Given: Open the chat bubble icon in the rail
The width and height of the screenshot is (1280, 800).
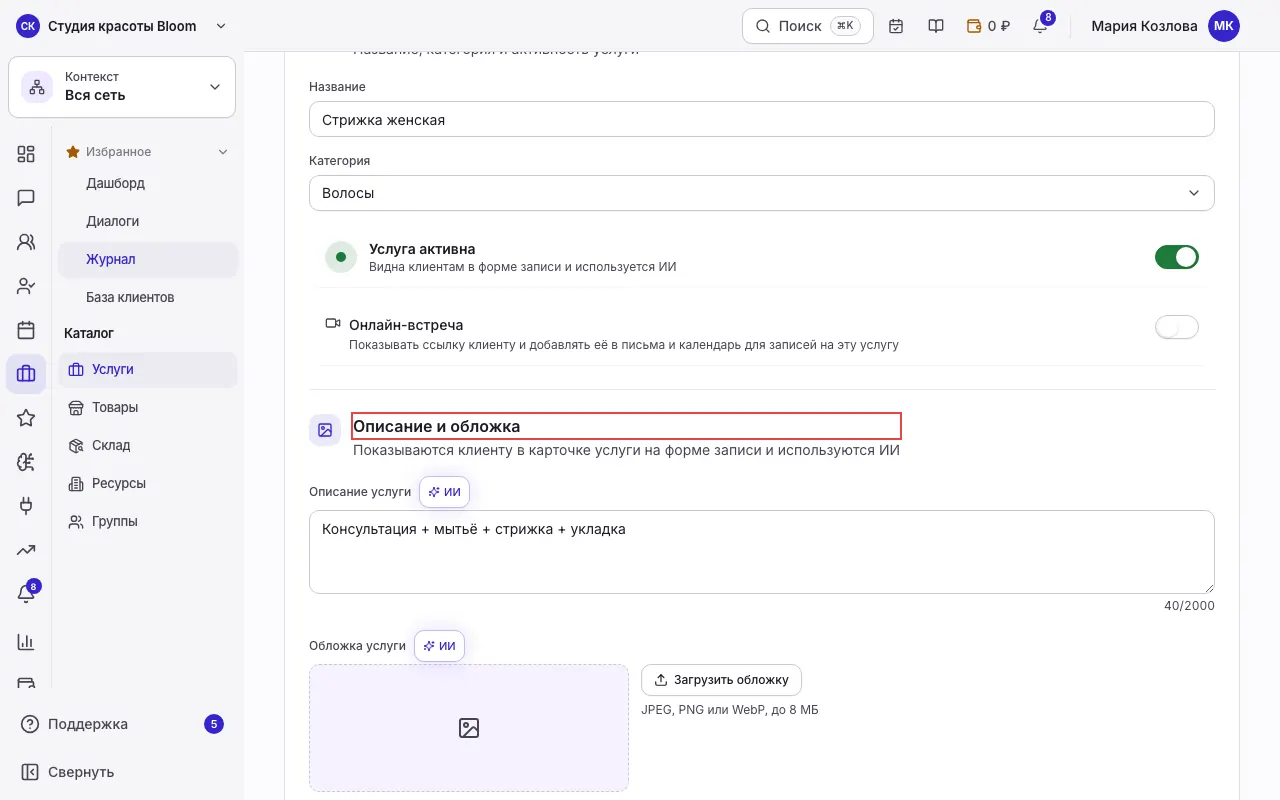Looking at the screenshot, I should tap(26, 198).
